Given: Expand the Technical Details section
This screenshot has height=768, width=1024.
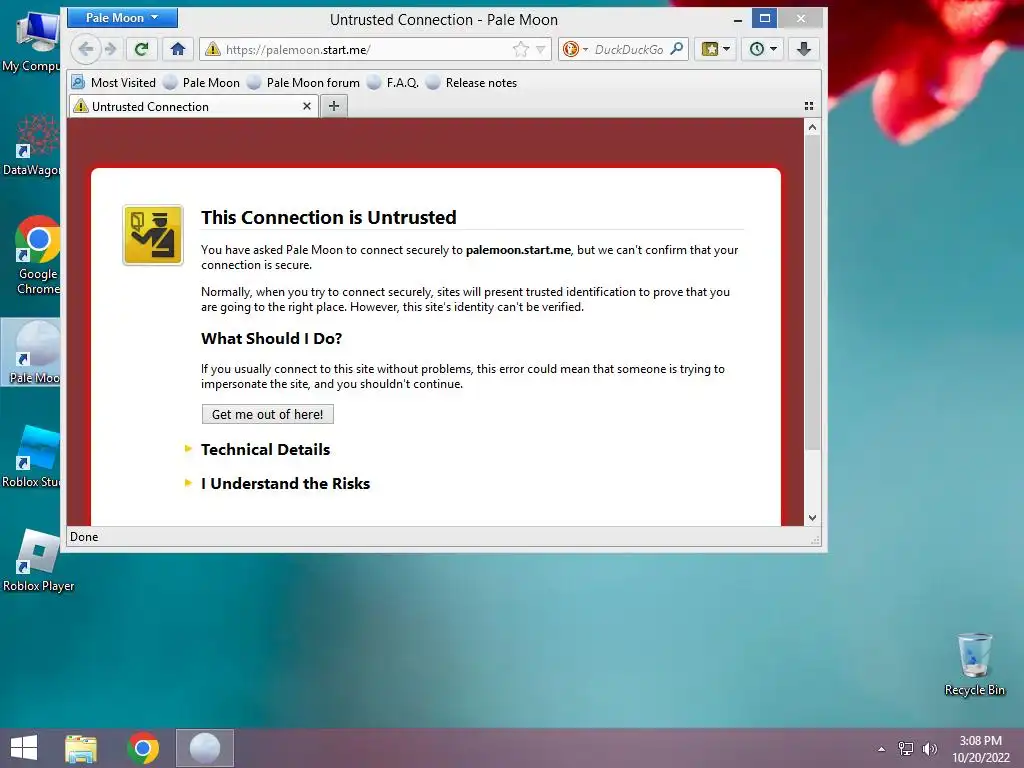Looking at the screenshot, I should (265, 449).
